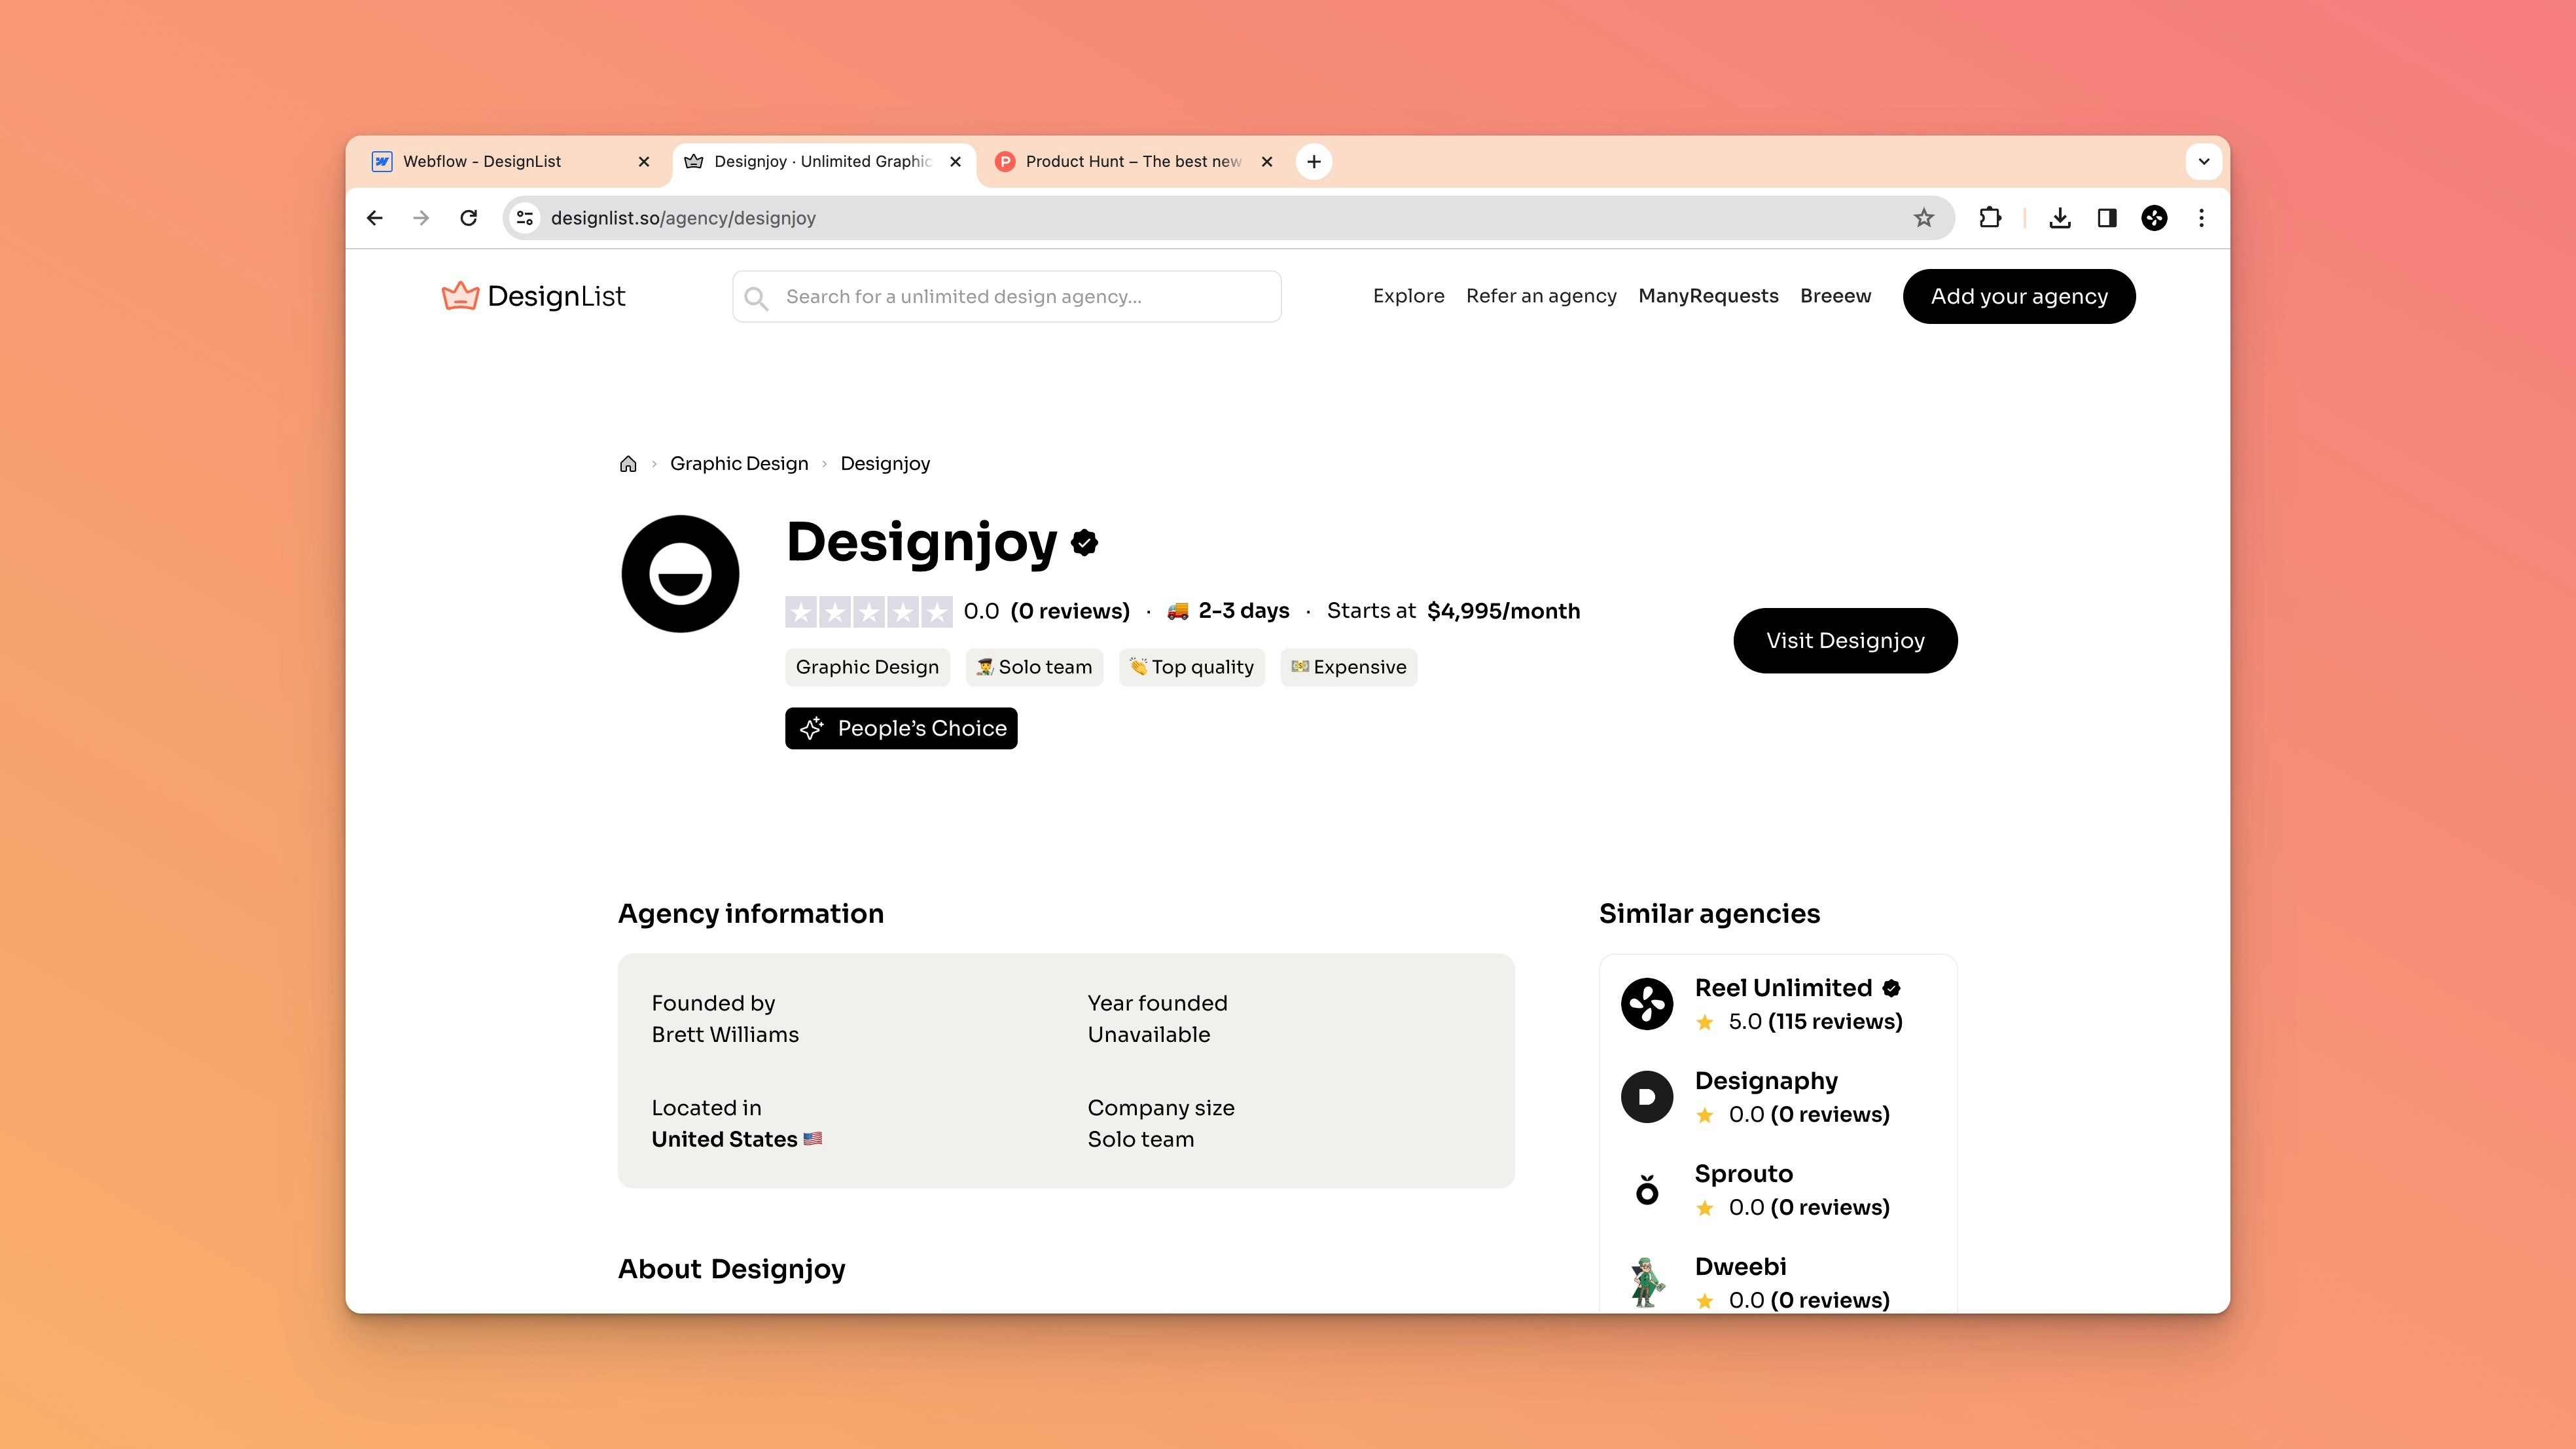Open the Refer an agency link
Screen dimensions: 2576x1449
[x=1541, y=296]
